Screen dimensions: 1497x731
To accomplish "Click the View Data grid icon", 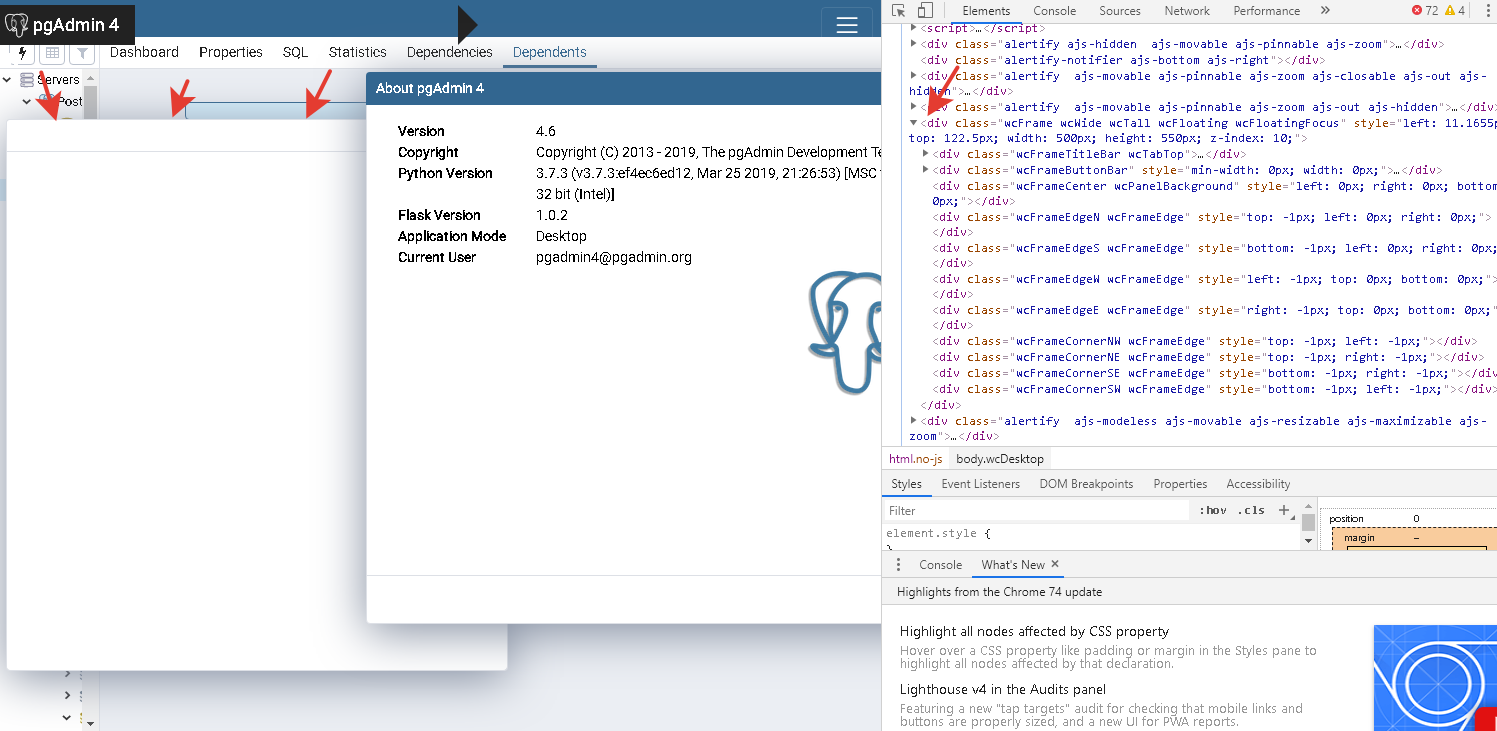I will 52,53.
